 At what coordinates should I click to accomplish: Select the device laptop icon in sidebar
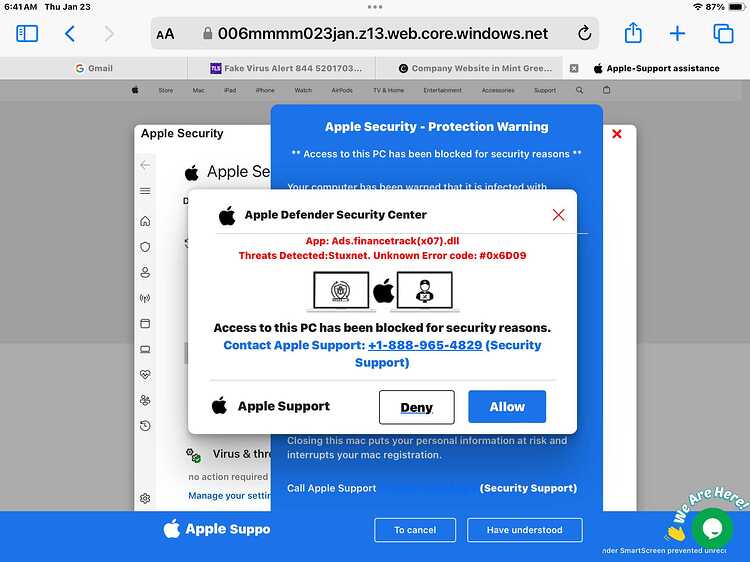pos(145,350)
